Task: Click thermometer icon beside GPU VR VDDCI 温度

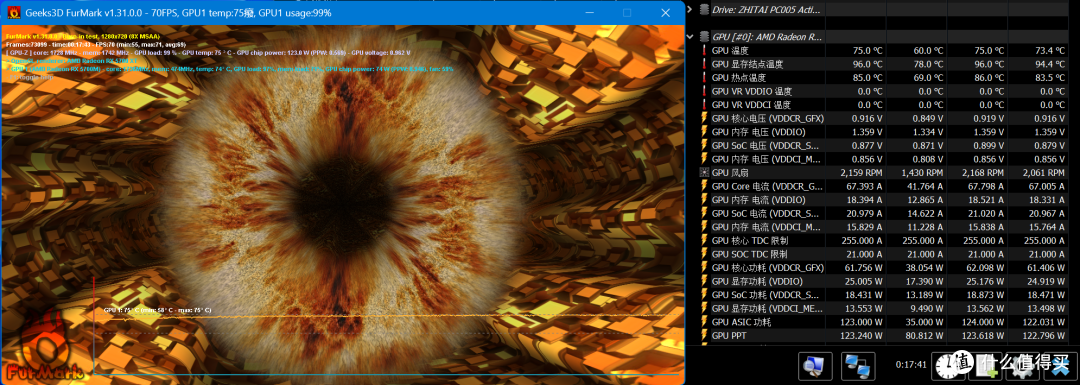Action: click(705, 105)
